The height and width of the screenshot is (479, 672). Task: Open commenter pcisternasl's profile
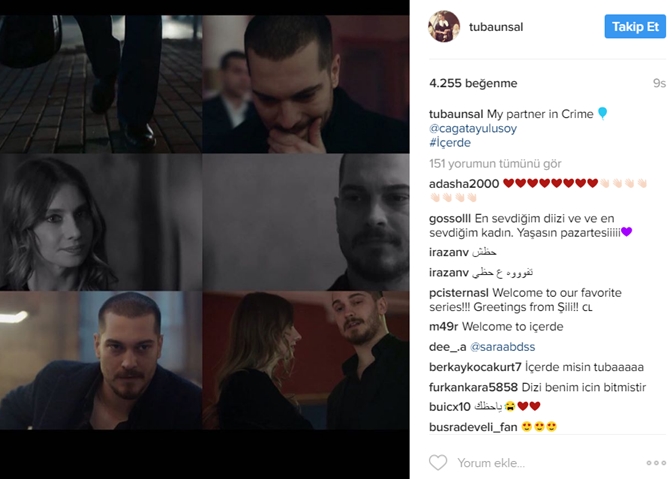click(x=459, y=293)
